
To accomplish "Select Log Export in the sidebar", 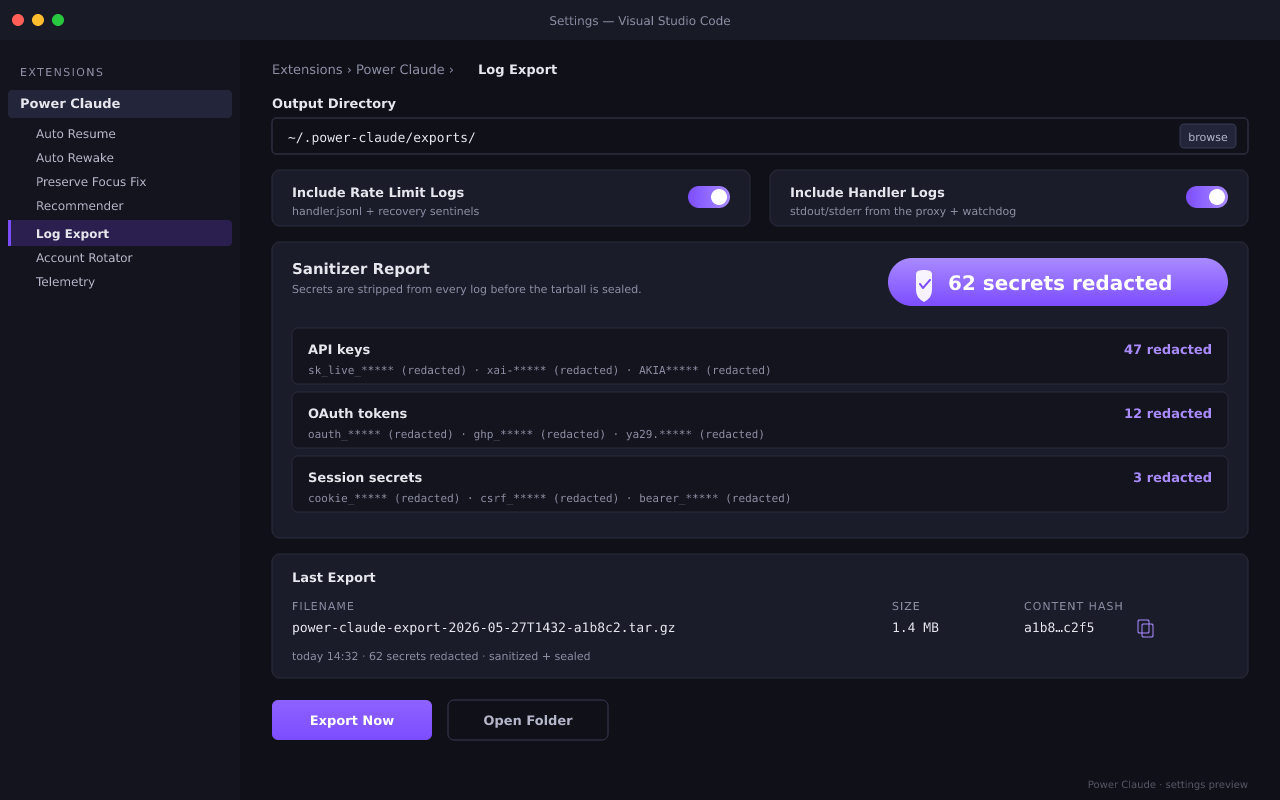I will click(x=120, y=233).
